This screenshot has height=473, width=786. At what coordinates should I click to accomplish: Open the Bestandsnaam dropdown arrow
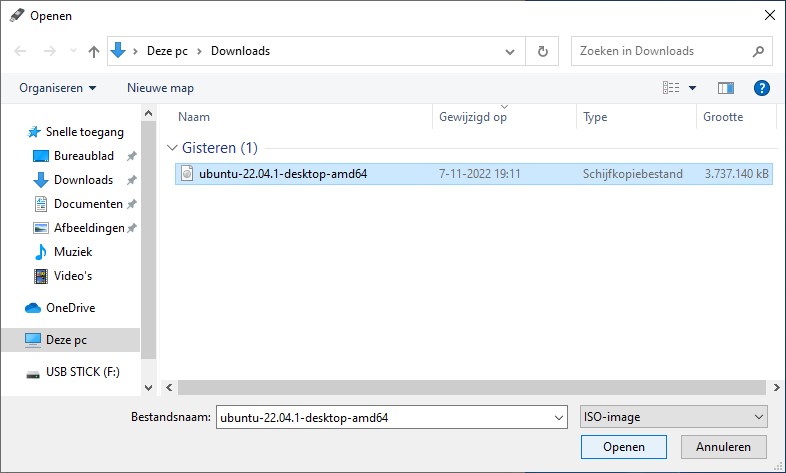[x=557, y=416]
